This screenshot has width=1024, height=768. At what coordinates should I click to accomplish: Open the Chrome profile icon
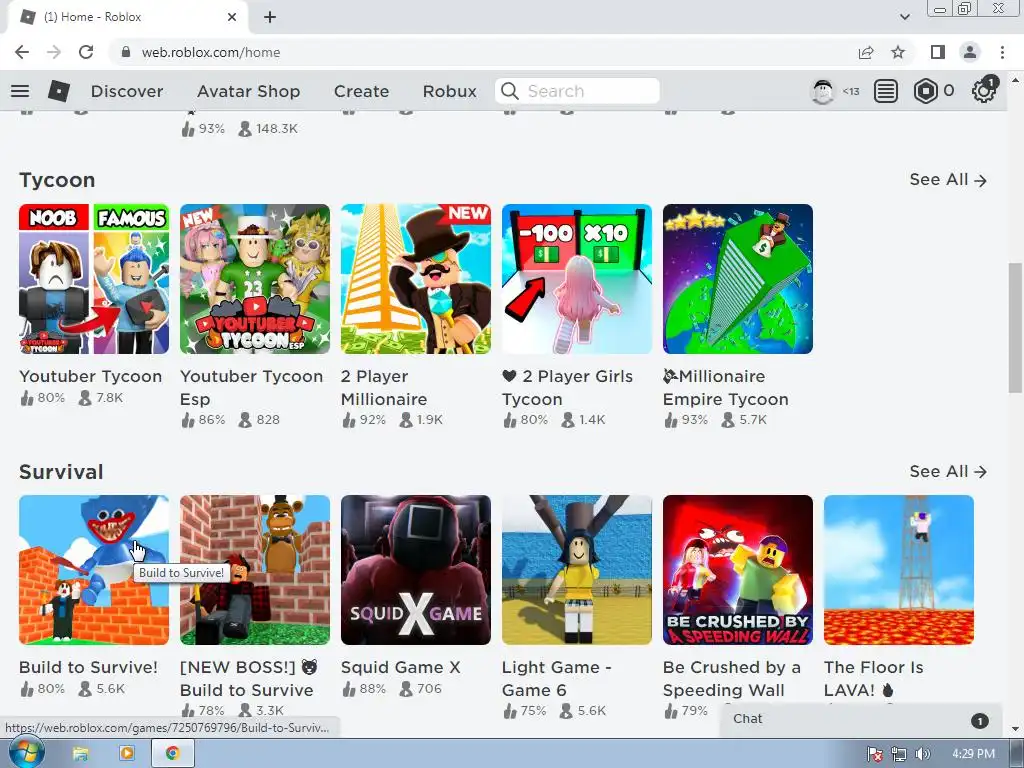970,52
